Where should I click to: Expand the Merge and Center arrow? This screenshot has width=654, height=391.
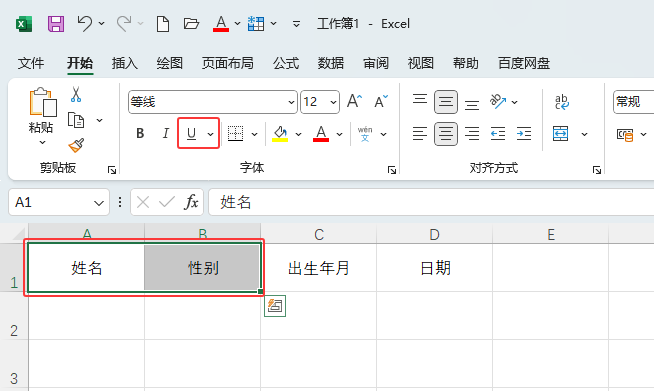(x=584, y=134)
